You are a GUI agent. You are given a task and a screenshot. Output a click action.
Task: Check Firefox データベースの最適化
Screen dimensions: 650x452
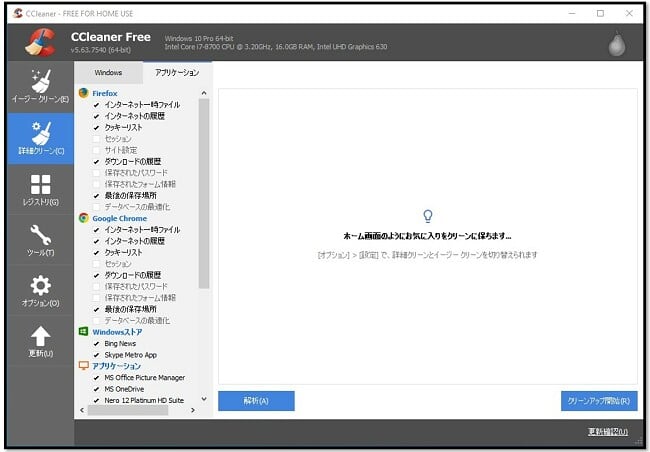[x=96, y=207]
